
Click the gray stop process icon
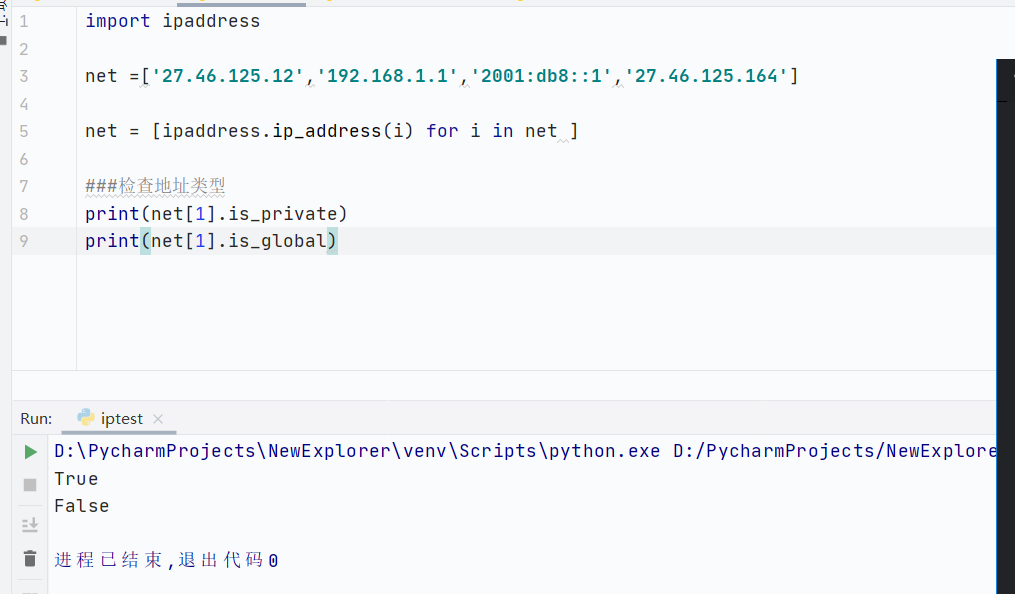30,485
